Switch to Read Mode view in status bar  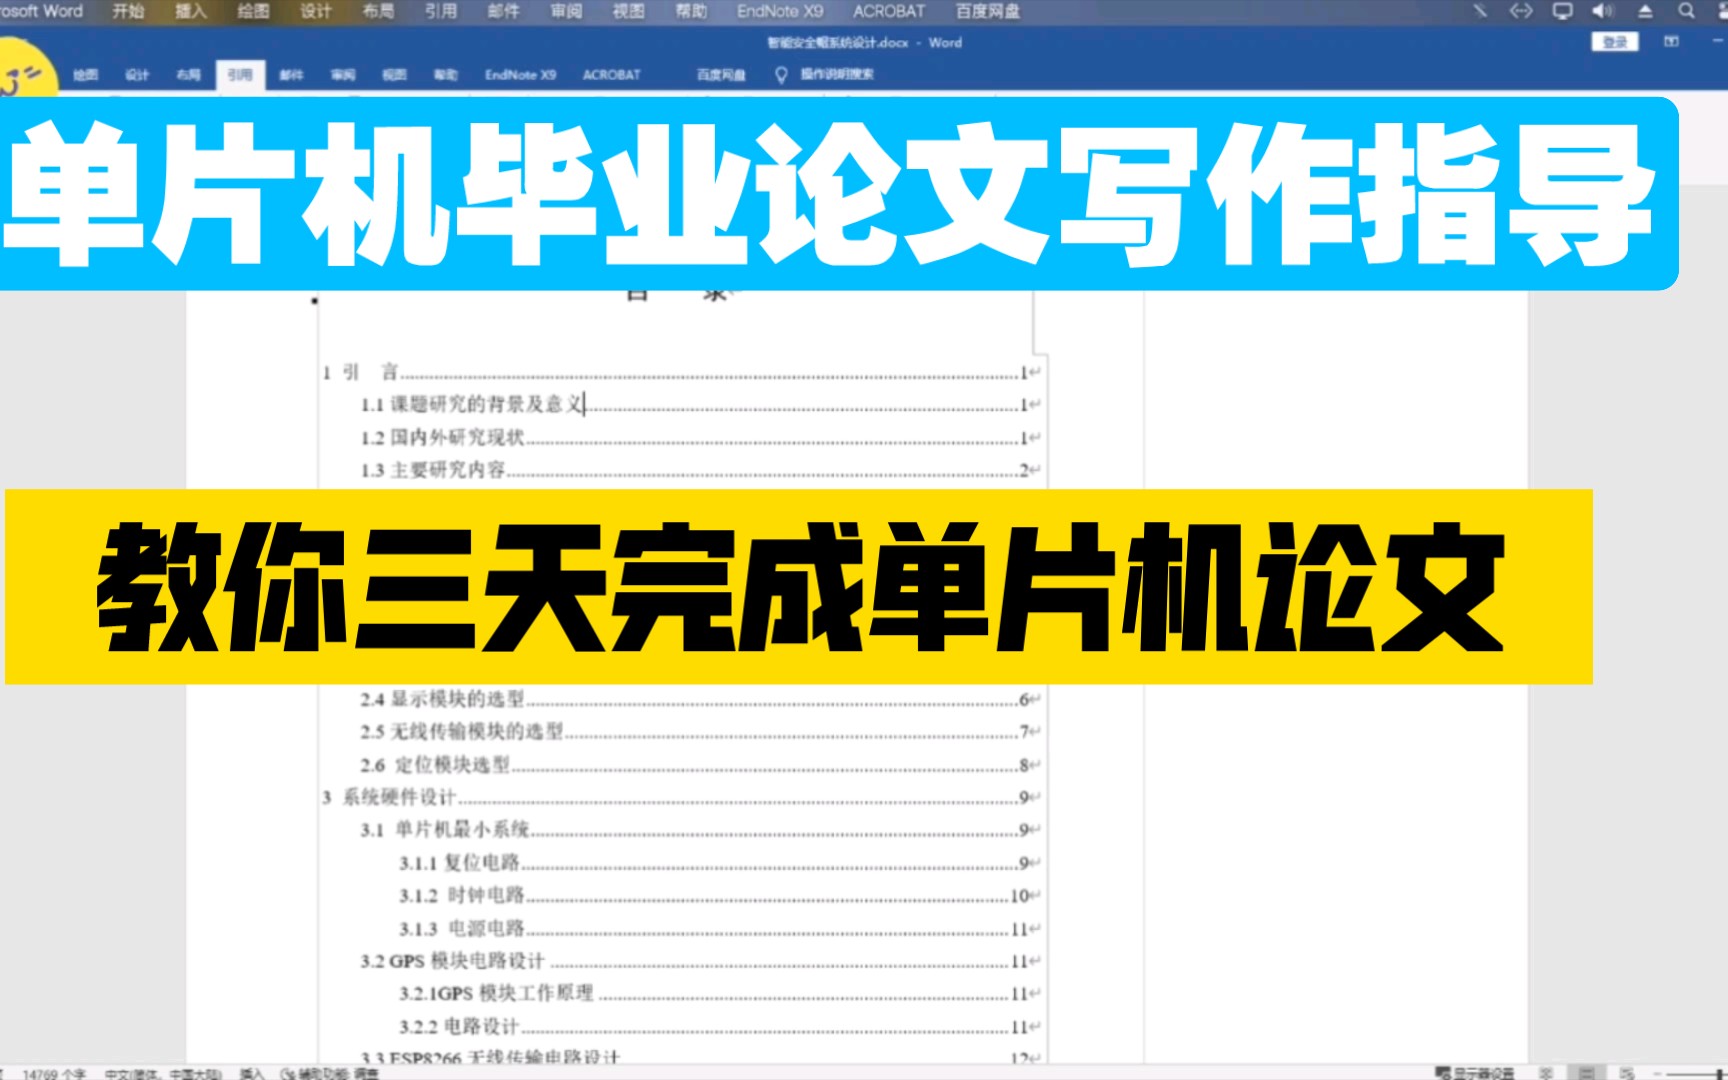coord(1546,1073)
